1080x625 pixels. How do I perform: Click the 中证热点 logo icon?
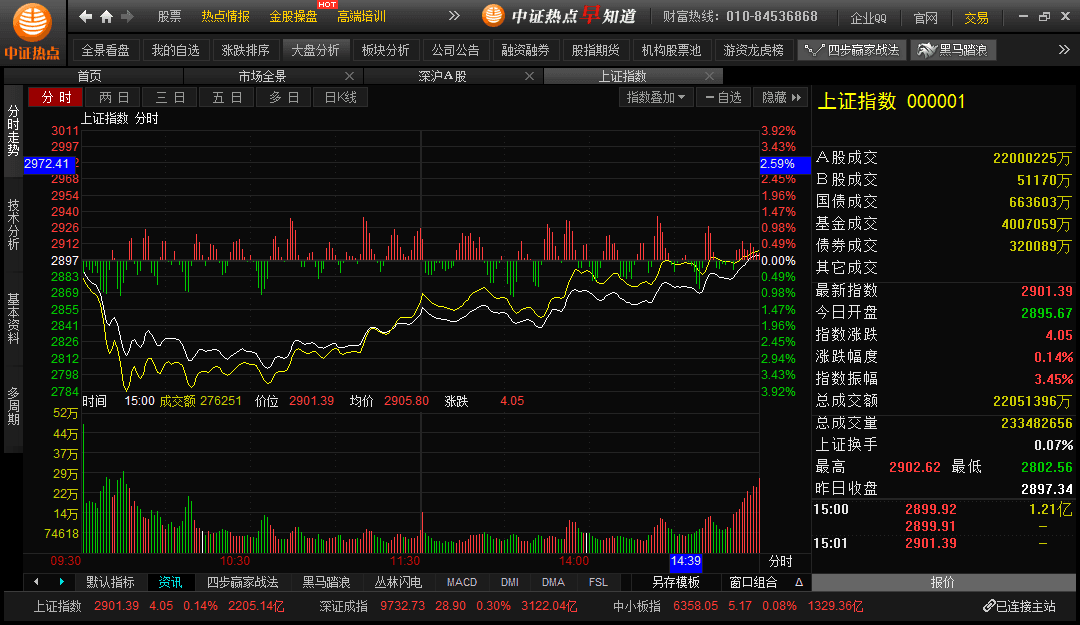coord(32,32)
